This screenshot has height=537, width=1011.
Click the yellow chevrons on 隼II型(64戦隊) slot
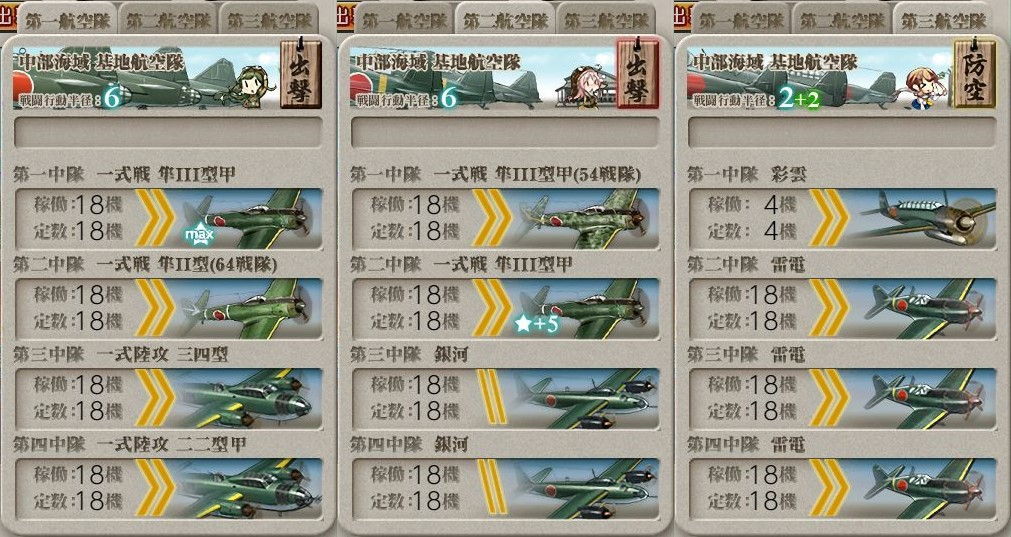coord(155,309)
